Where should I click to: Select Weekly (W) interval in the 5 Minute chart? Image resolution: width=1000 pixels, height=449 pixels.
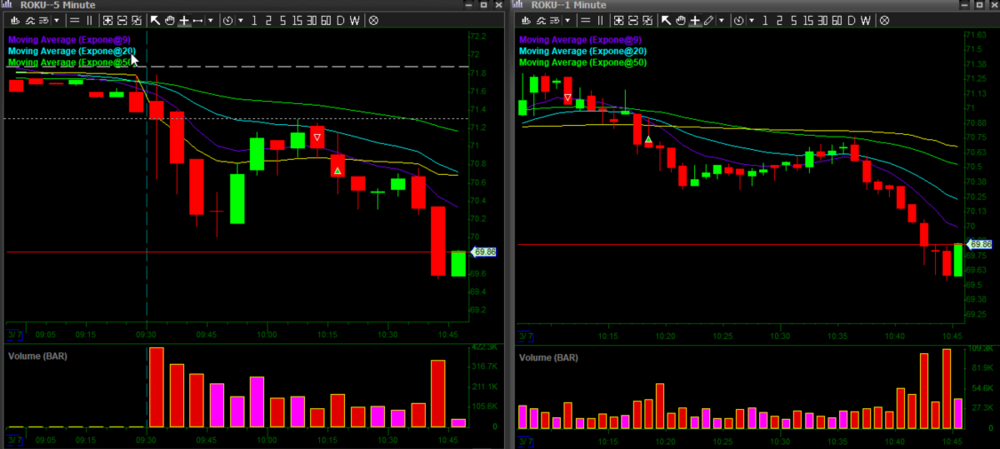coord(355,20)
